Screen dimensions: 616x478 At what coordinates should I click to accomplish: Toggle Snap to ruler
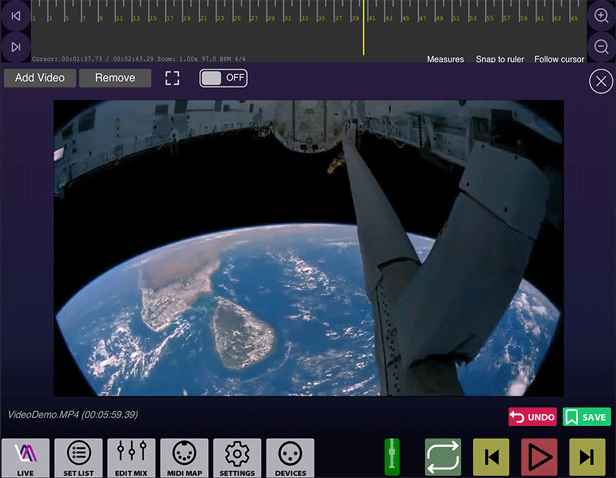500,59
